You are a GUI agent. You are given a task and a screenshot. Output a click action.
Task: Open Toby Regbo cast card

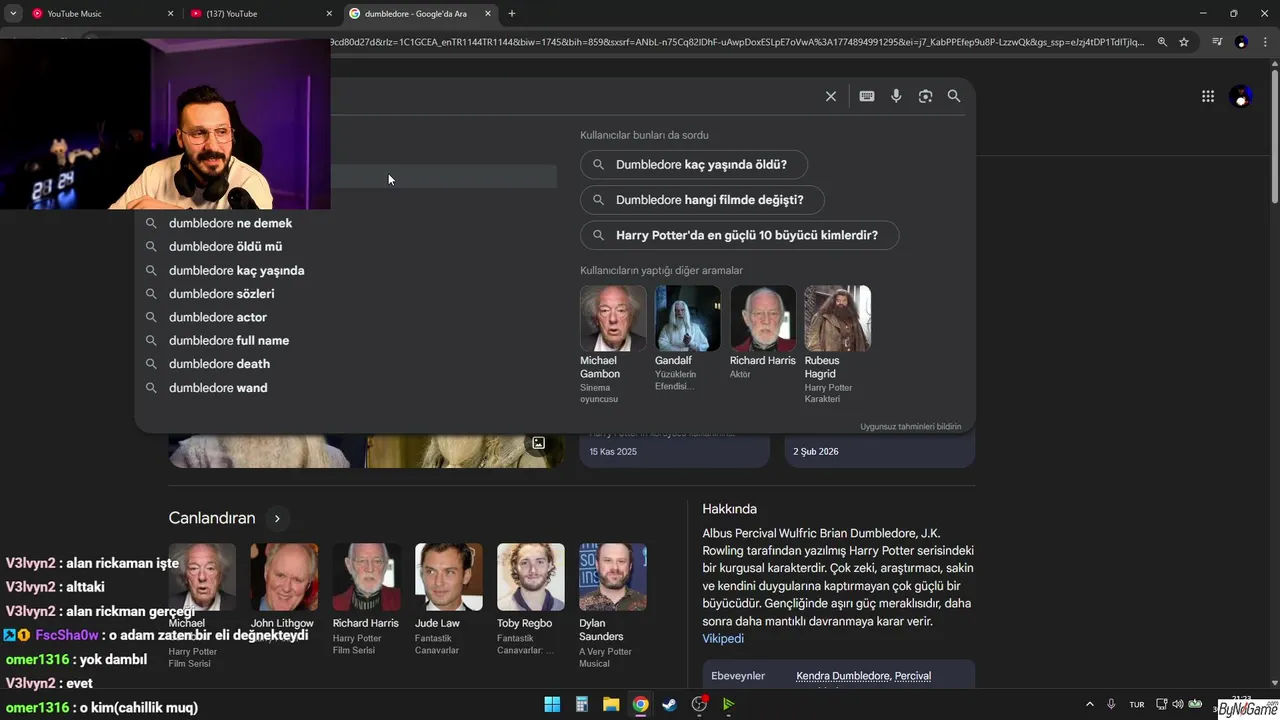(530, 598)
